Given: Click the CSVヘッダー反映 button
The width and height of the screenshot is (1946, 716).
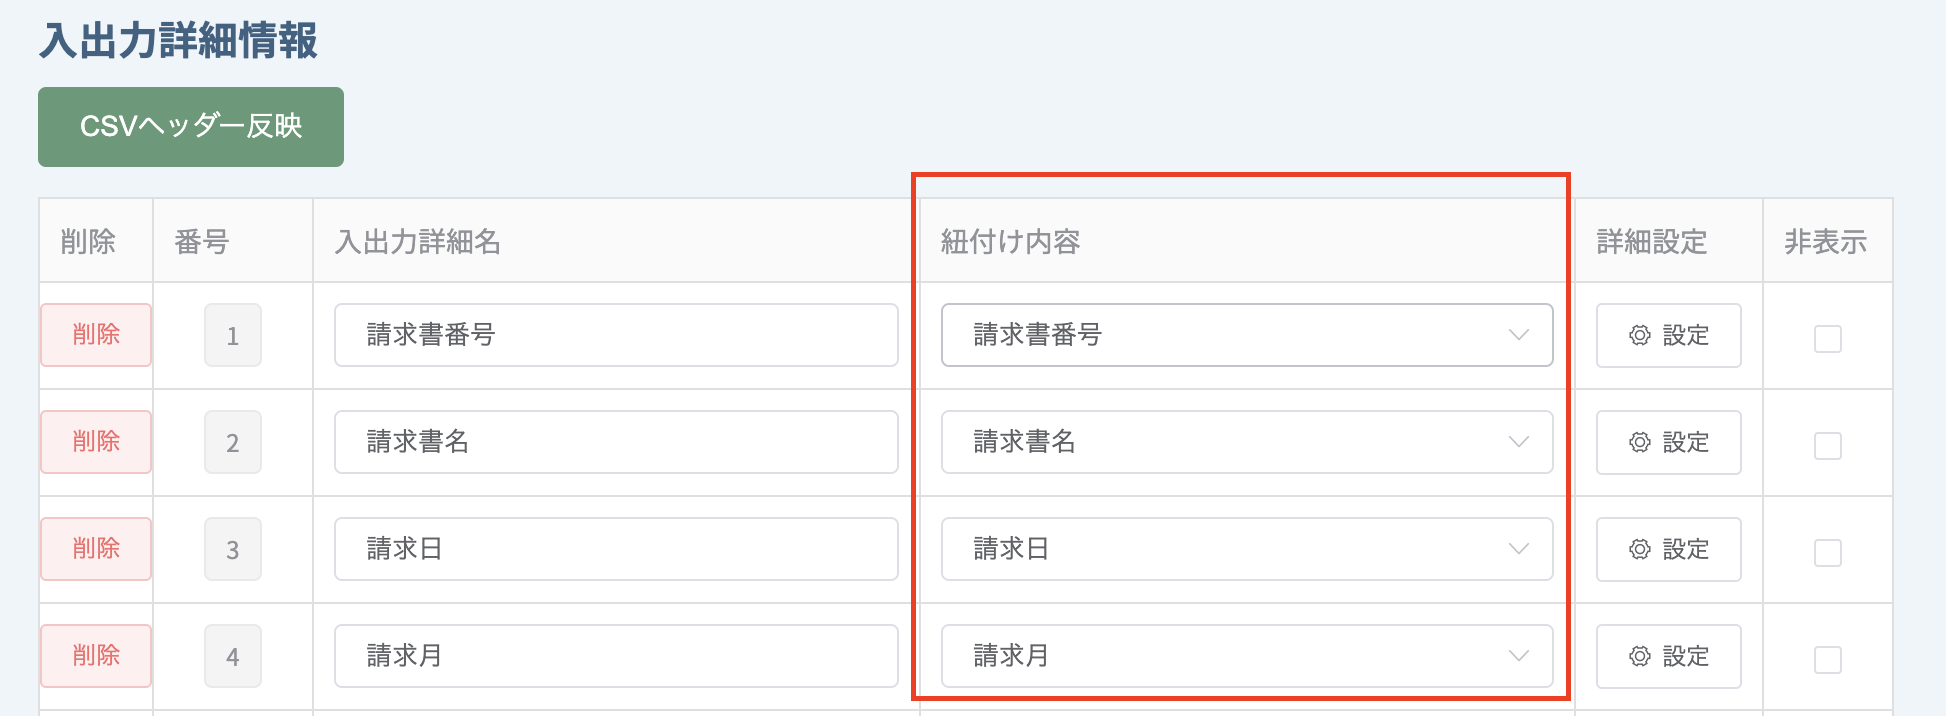Looking at the screenshot, I should [x=191, y=127].
